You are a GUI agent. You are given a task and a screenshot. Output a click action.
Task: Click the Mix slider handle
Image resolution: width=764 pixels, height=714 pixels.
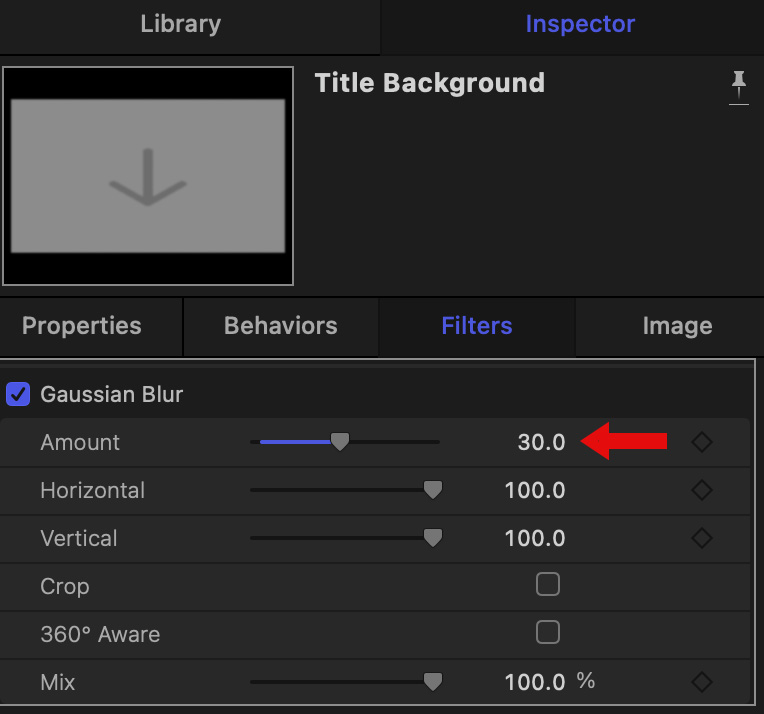pyautogui.click(x=433, y=682)
